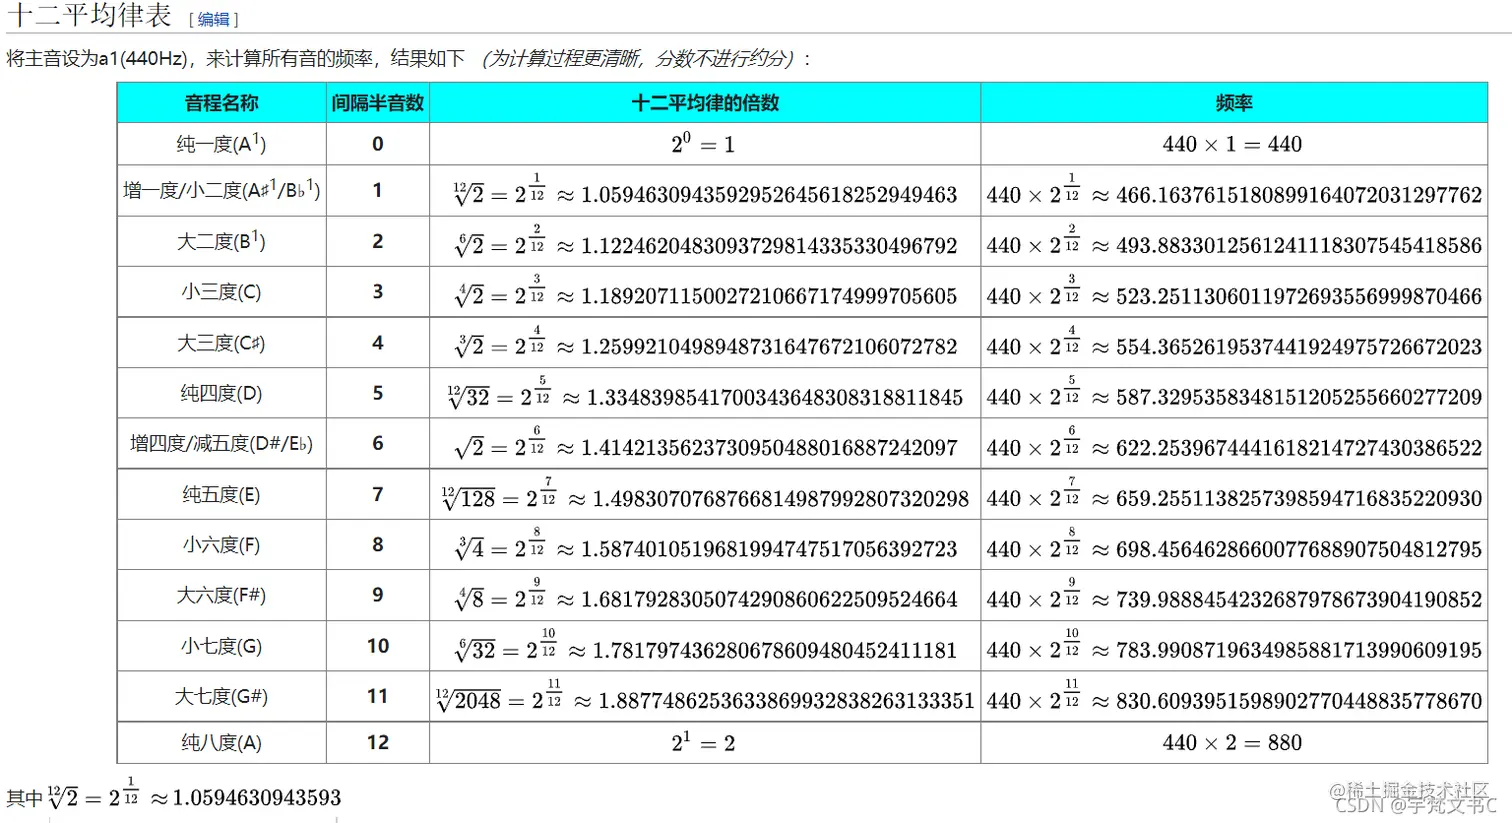Select the 纯八度(A) cell
The image size is (1512, 823).
222,743
